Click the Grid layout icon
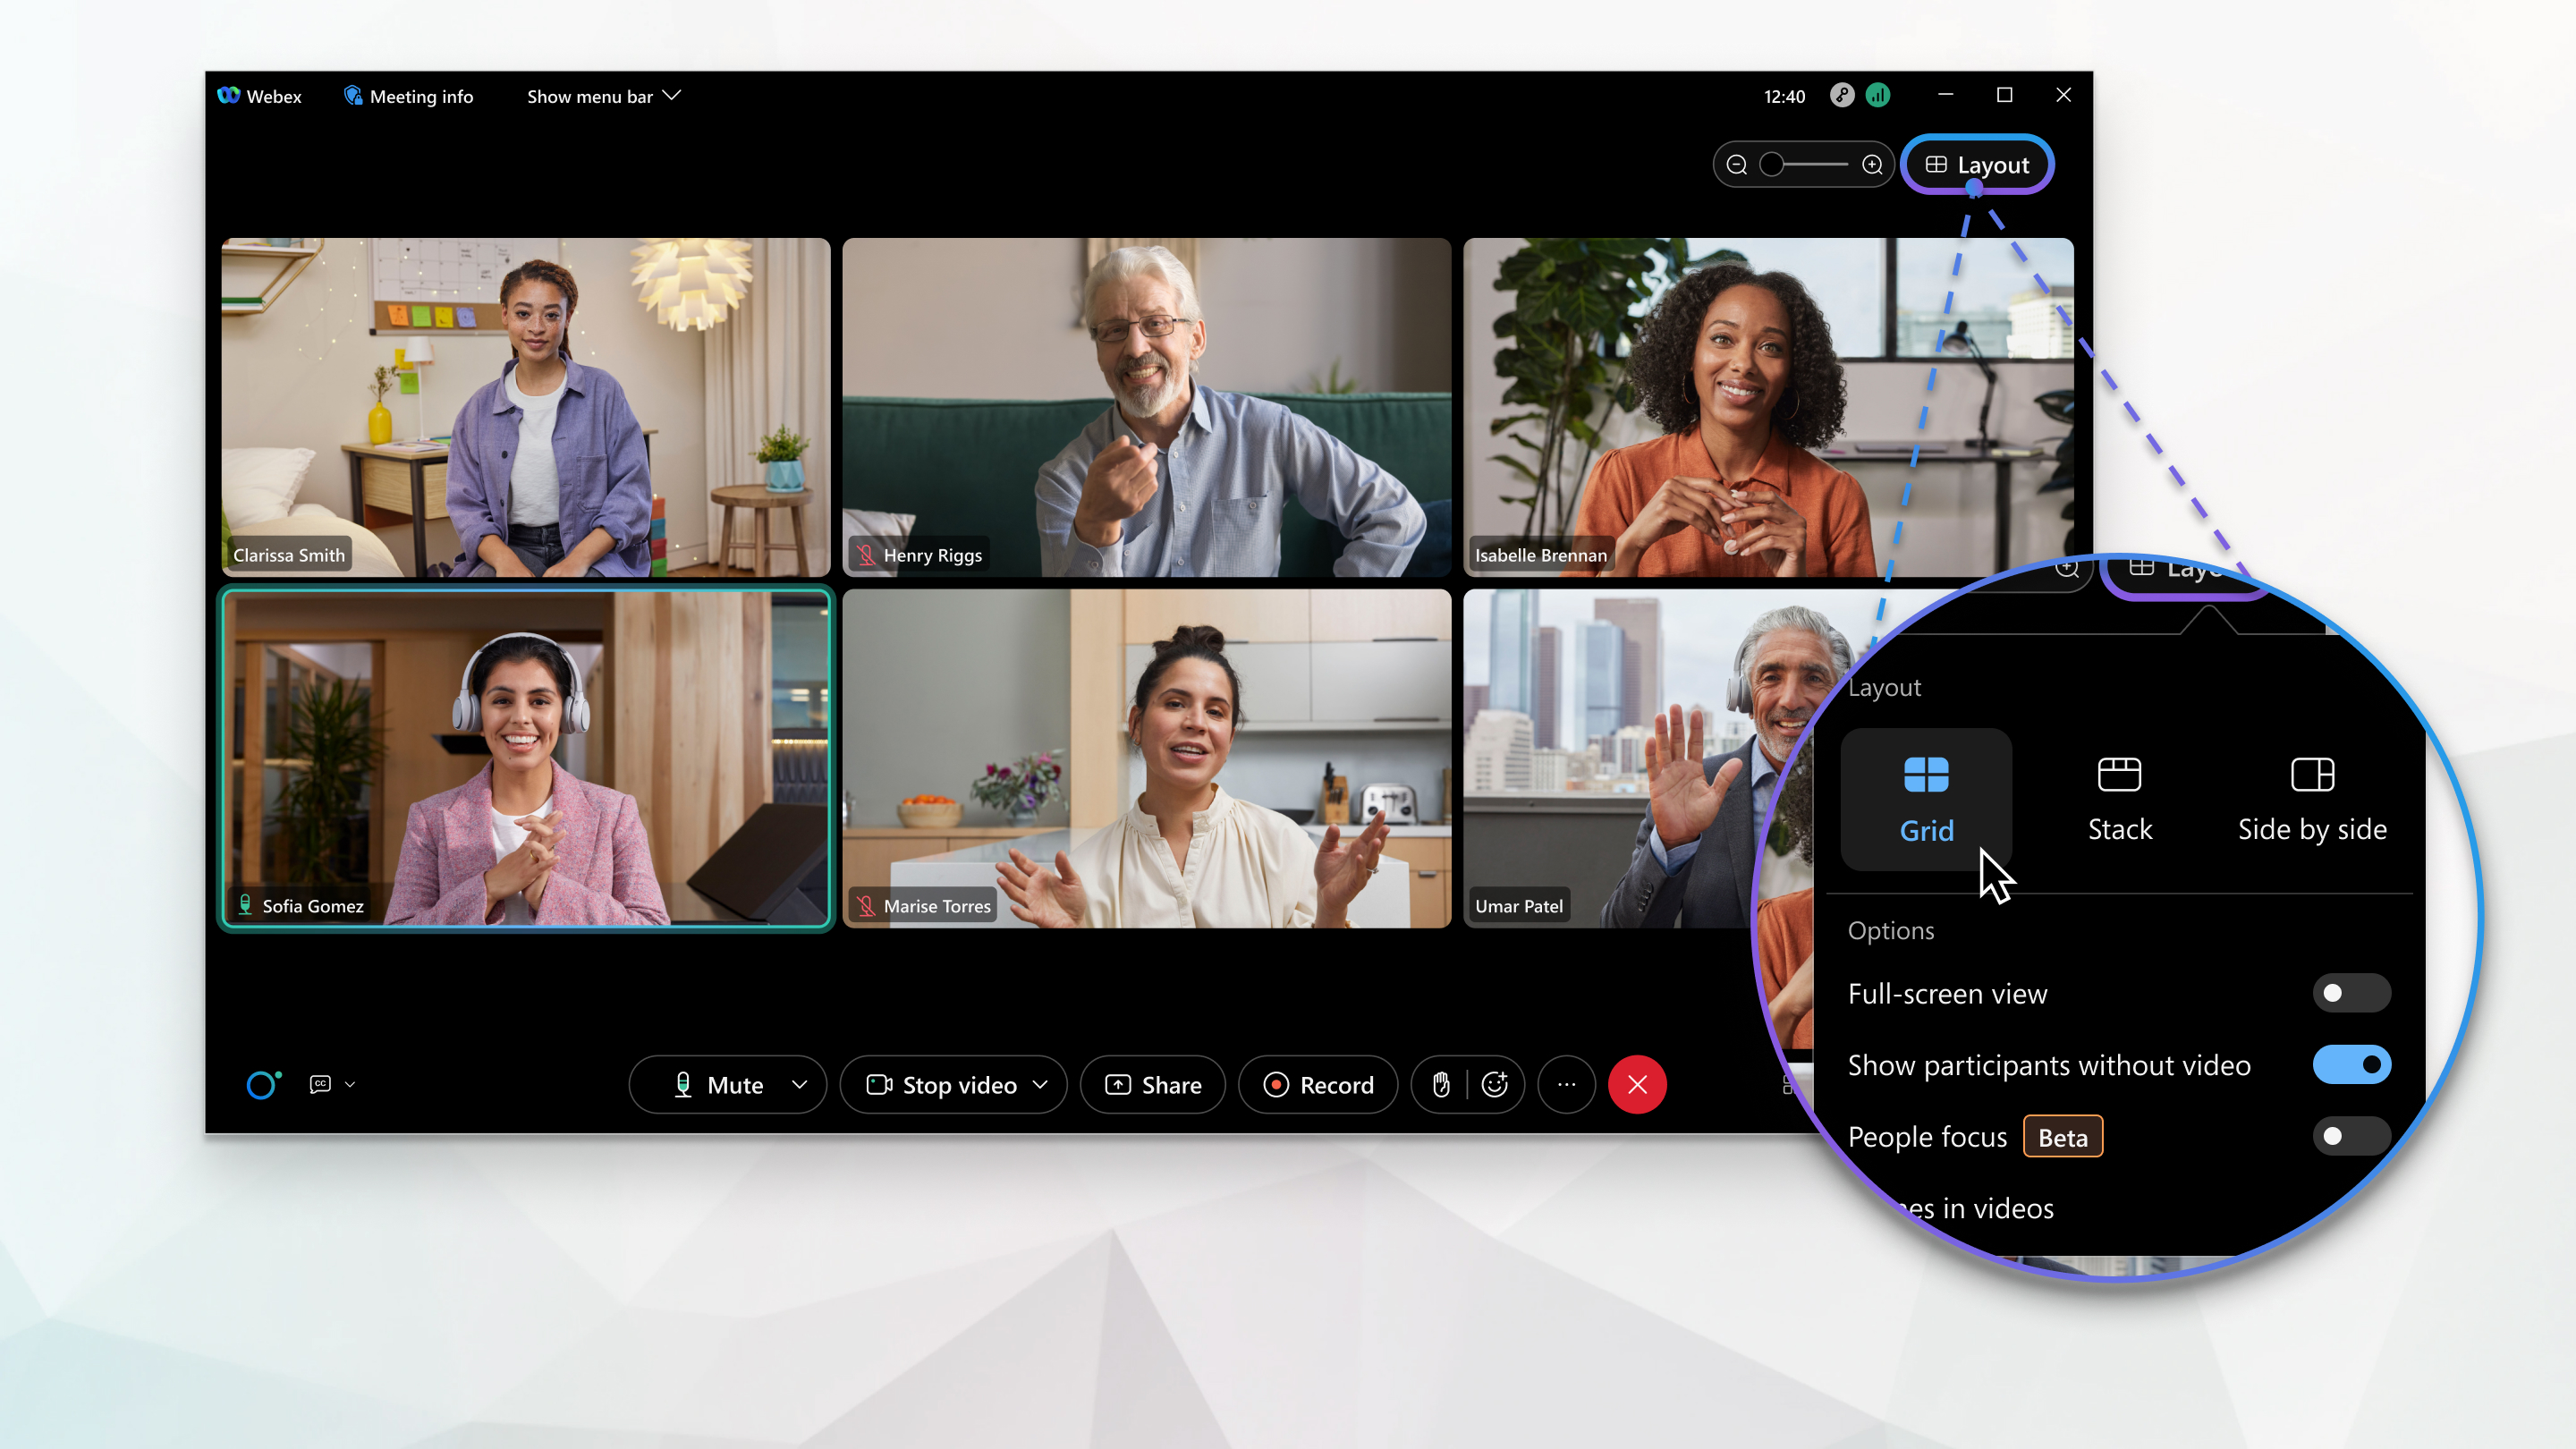This screenshot has width=2576, height=1449. tap(1925, 773)
